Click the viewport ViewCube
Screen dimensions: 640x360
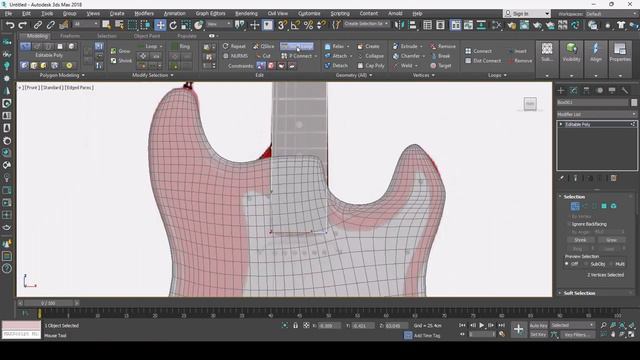coord(530,104)
